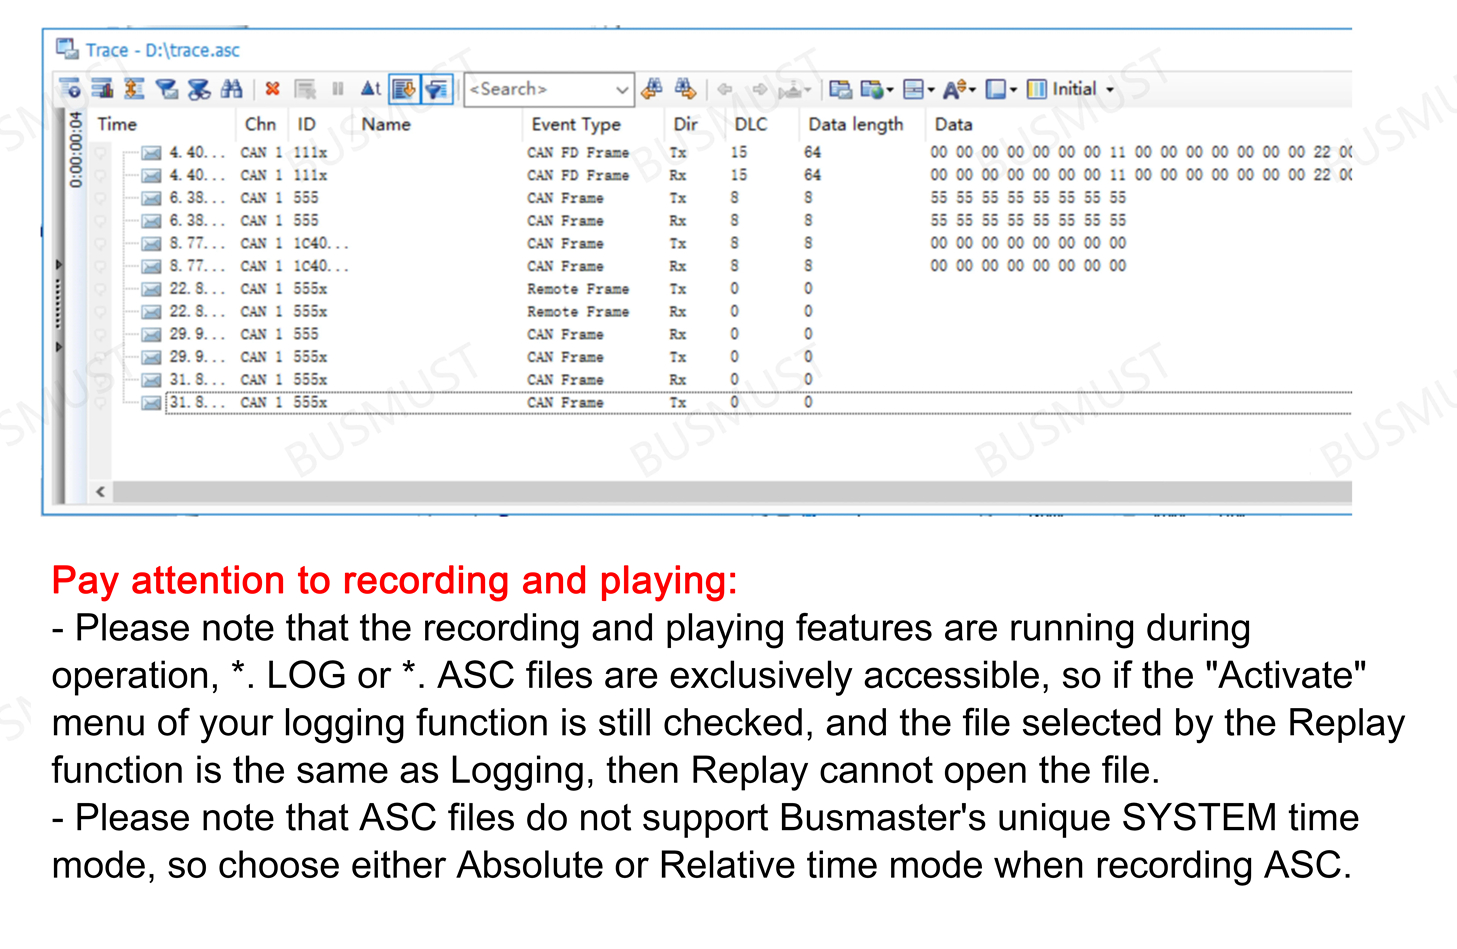The height and width of the screenshot is (949, 1457).
Task: Toggle the highlighted funnel filter button
Action: (x=437, y=89)
